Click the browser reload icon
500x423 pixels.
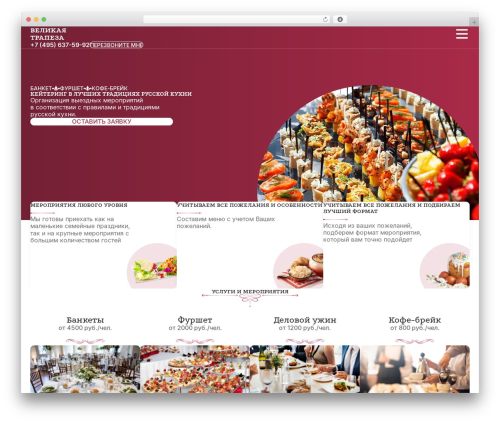click(325, 19)
